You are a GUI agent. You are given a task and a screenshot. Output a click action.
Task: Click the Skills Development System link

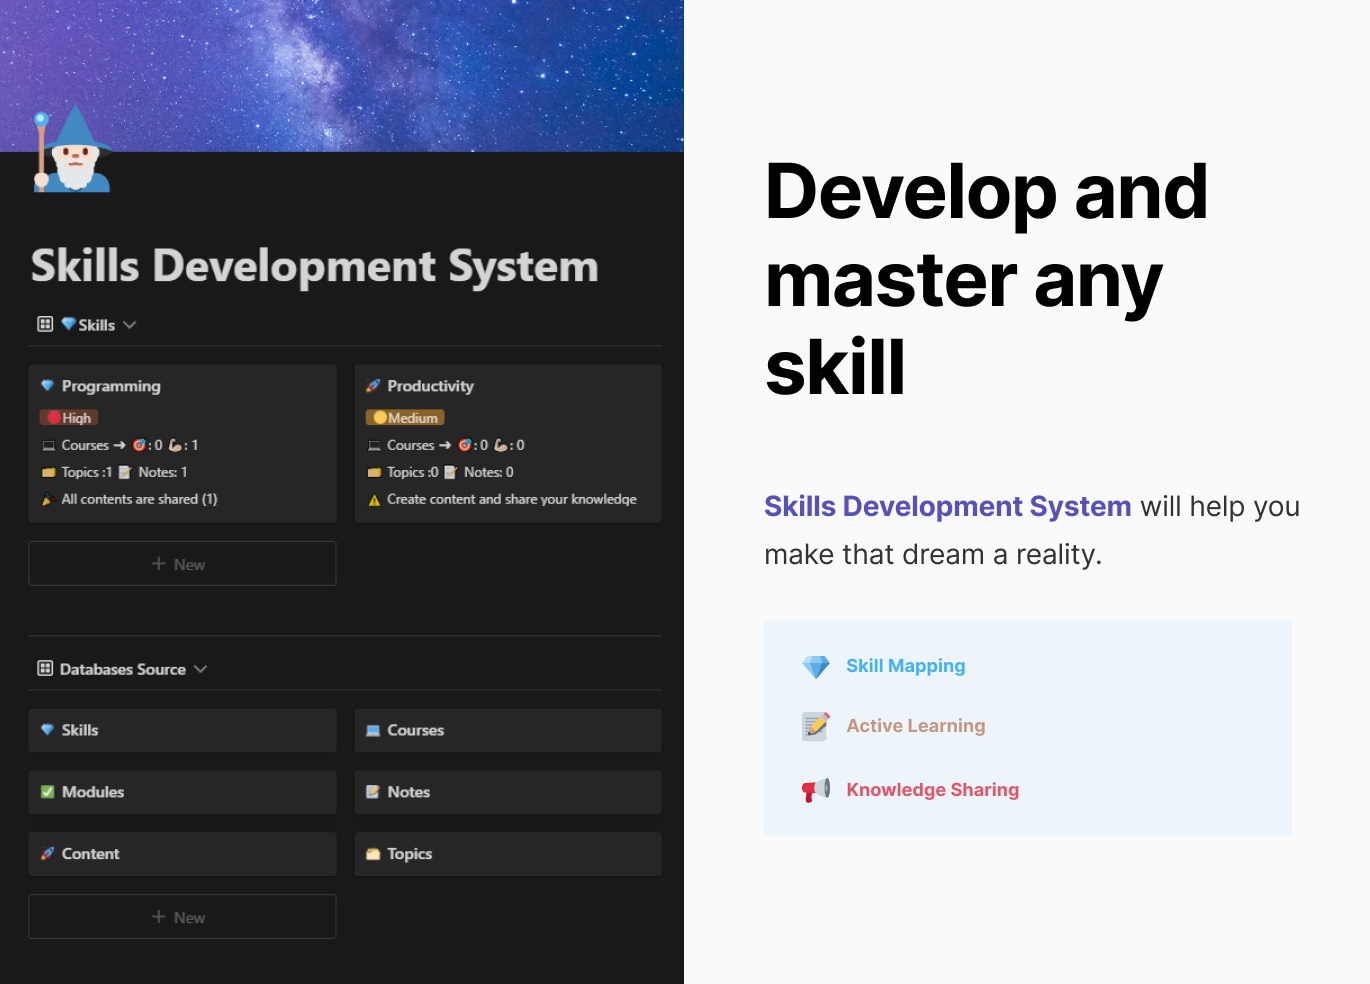(x=947, y=506)
